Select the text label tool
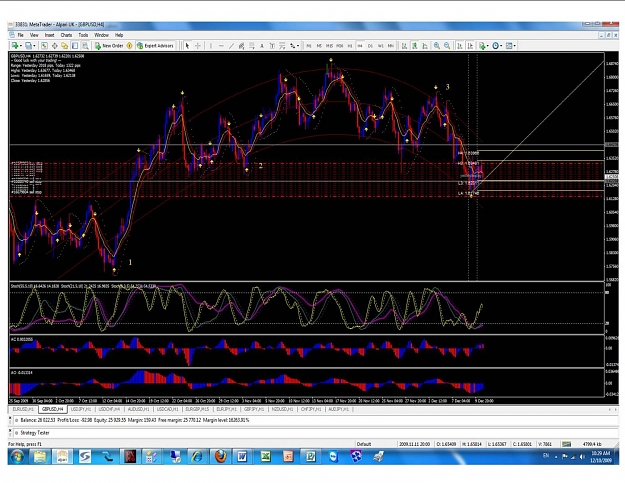This screenshot has height=483, width=625. 272,46
